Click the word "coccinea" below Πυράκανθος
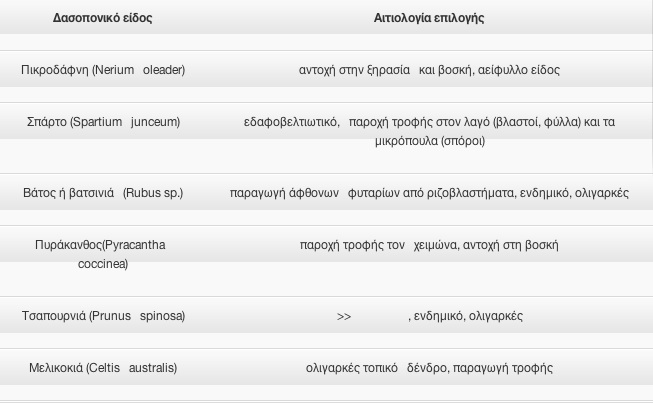The height and width of the screenshot is (403, 653). (x=103, y=264)
